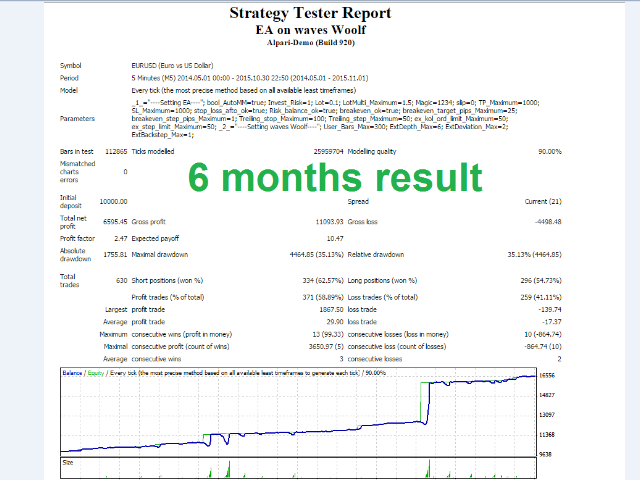This screenshot has height=480, width=640.
Task: Click the 'Period' row label
Action: click(69, 78)
